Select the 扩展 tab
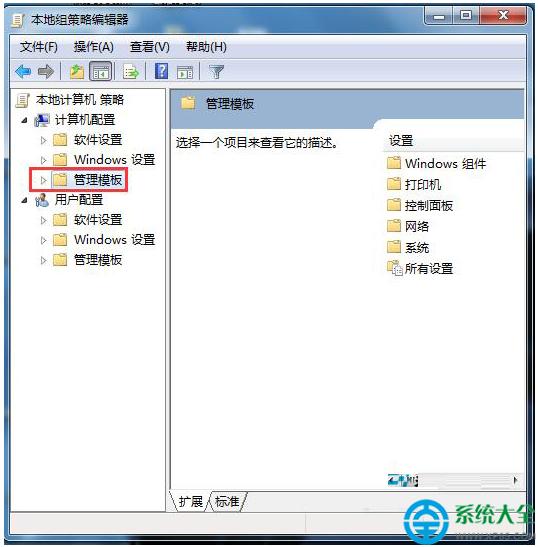538x547 pixels. [191, 502]
